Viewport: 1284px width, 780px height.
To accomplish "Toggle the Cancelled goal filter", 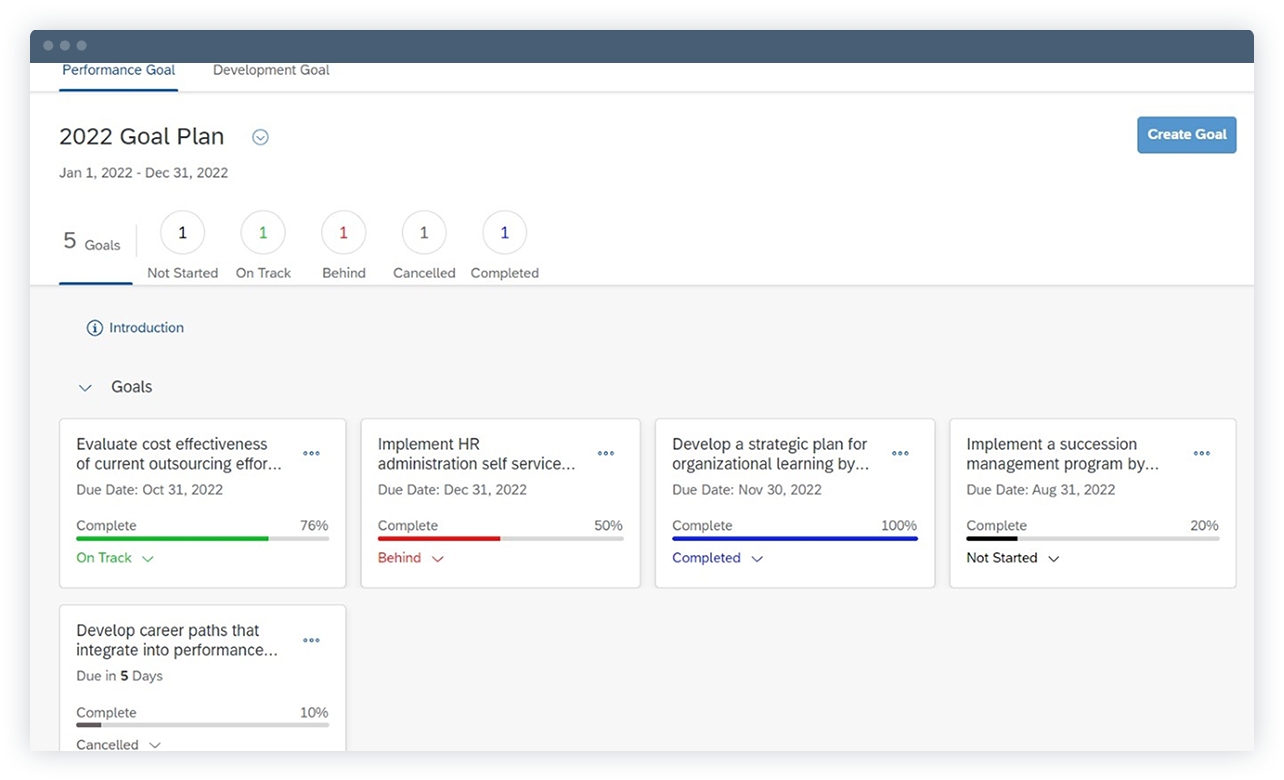I will click(423, 232).
